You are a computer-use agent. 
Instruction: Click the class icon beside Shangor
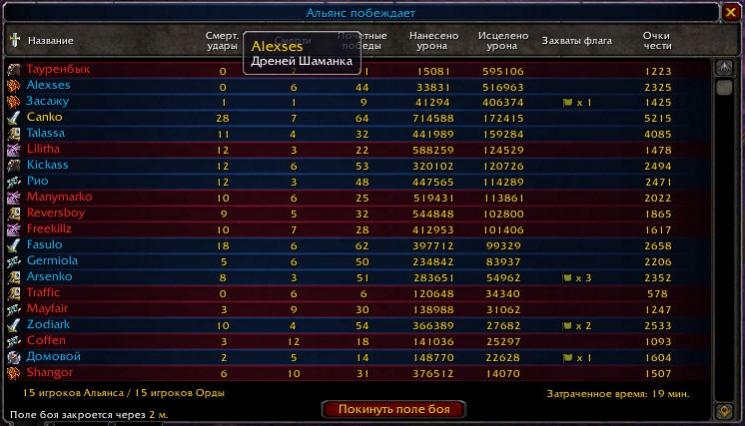pos(14,373)
